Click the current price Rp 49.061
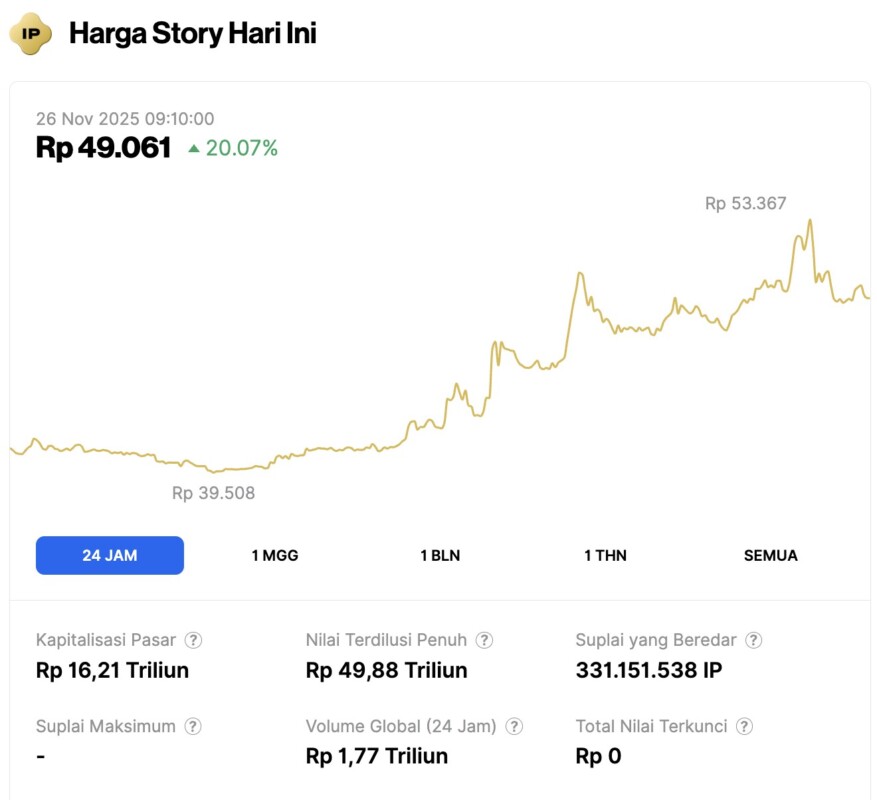The height and width of the screenshot is (800, 877). [103, 148]
